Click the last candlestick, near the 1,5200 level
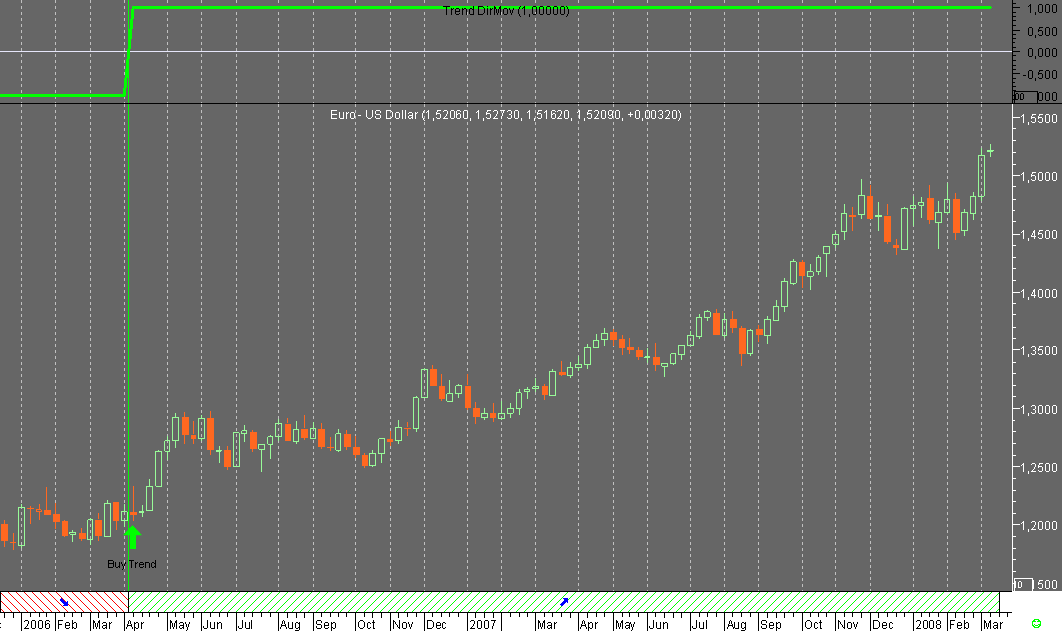 [x=991, y=150]
